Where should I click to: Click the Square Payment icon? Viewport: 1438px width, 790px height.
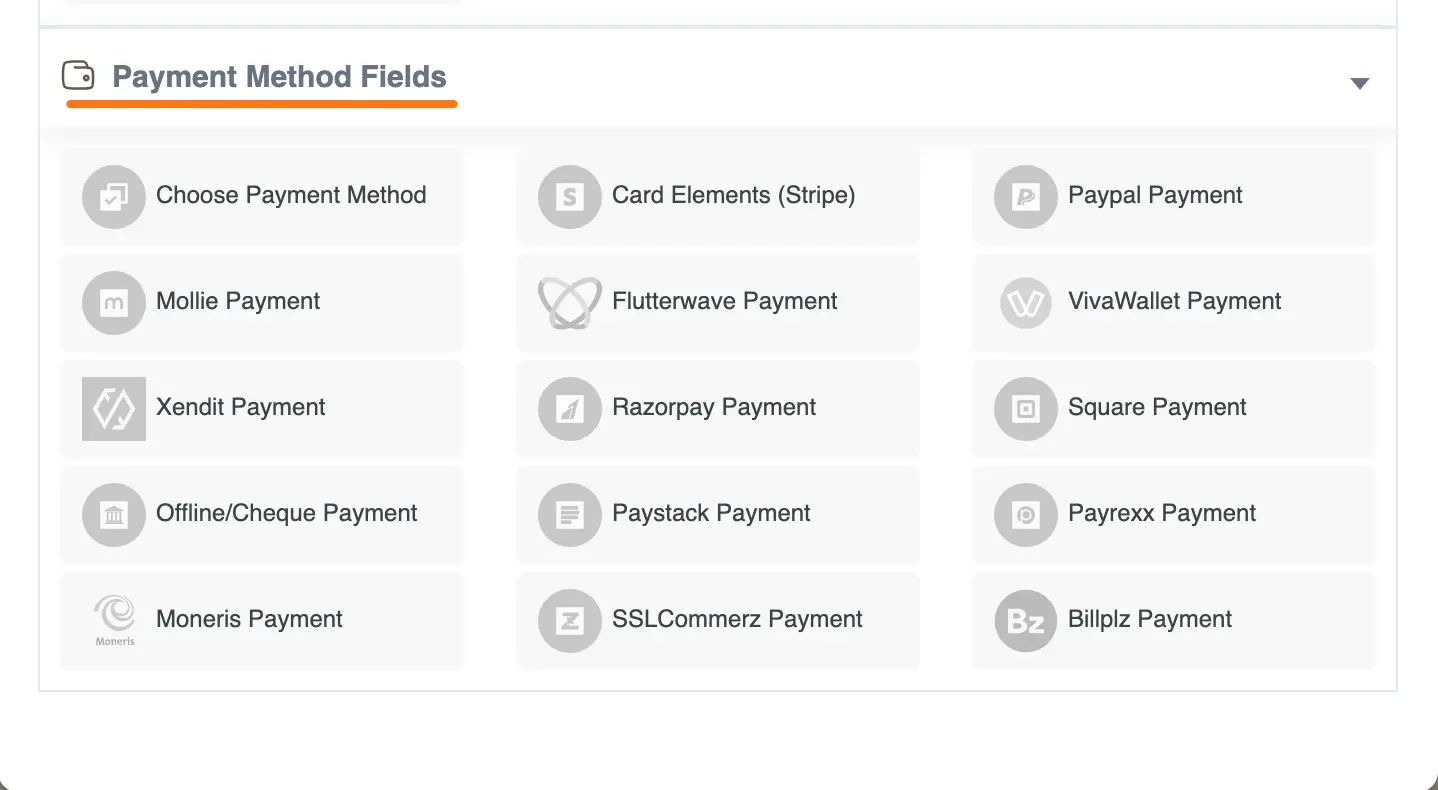(x=1025, y=408)
